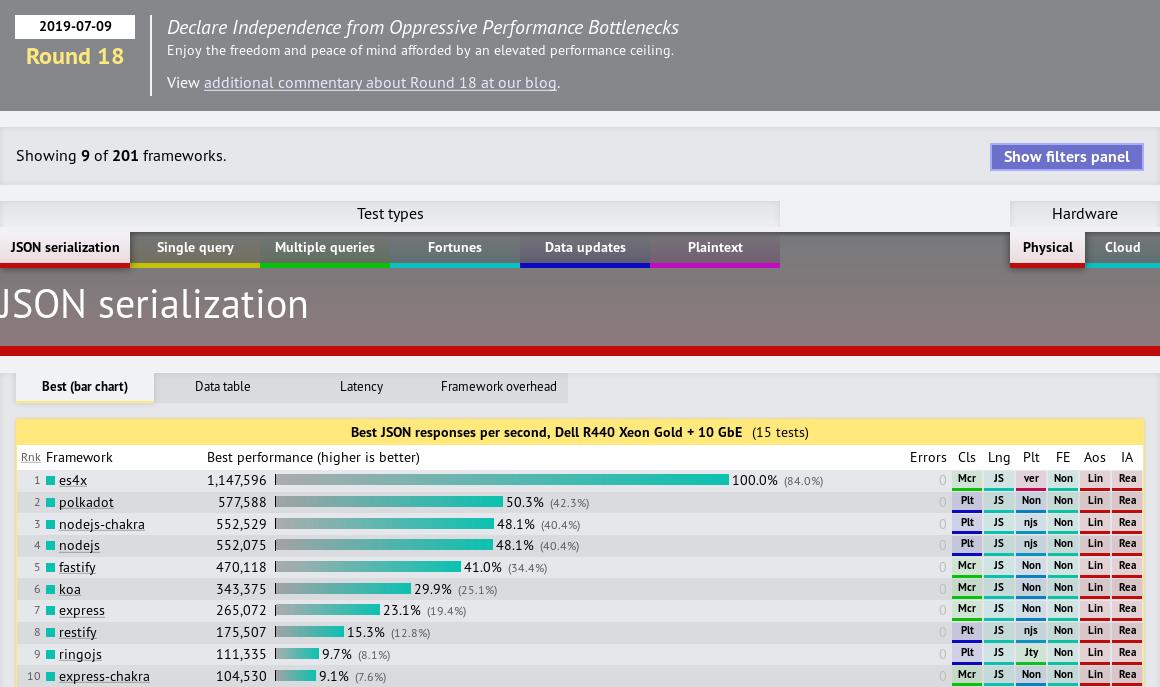Open additional commentary about Round 18 link
Screen dimensions: 1160x687
pos(380,83)
